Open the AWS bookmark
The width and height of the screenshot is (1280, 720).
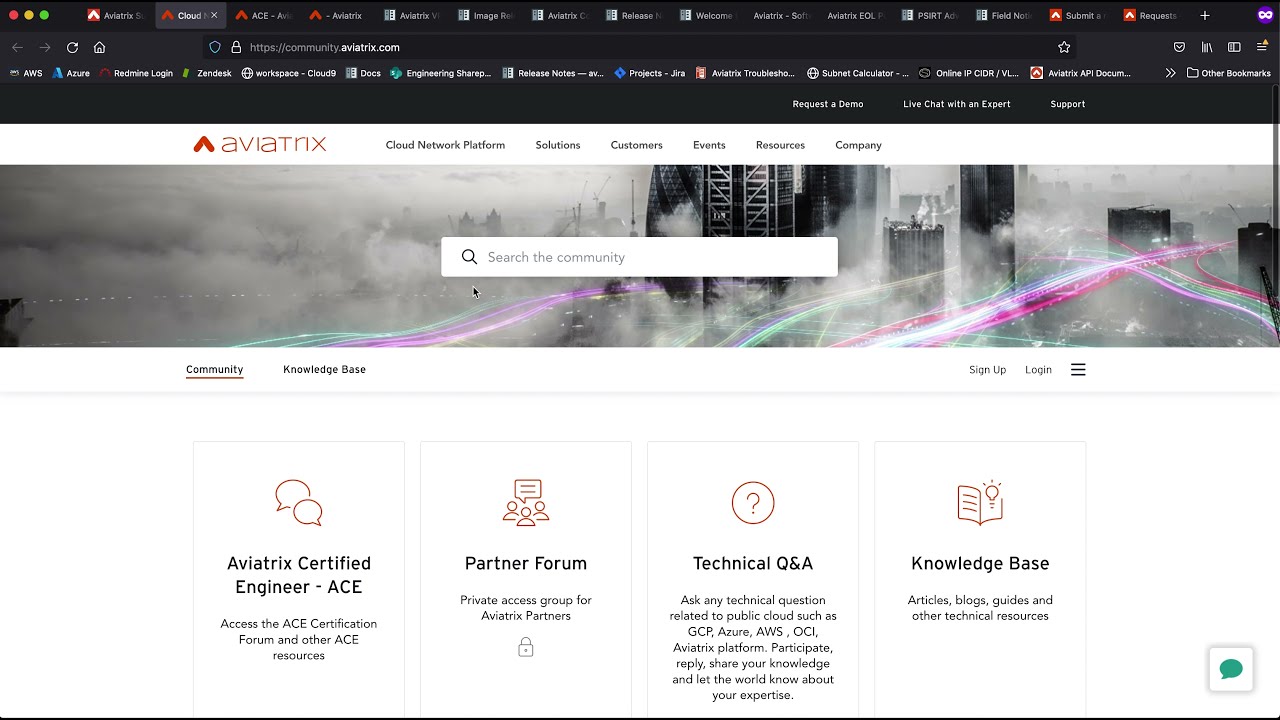(x=25, y=73)
